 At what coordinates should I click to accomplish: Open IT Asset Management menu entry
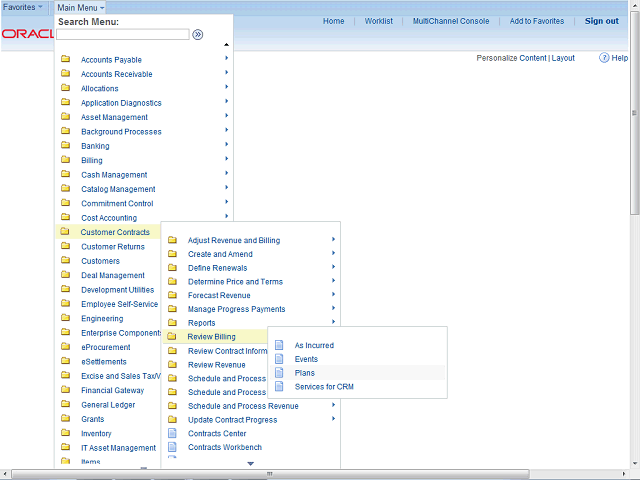(x=118, y=448)
